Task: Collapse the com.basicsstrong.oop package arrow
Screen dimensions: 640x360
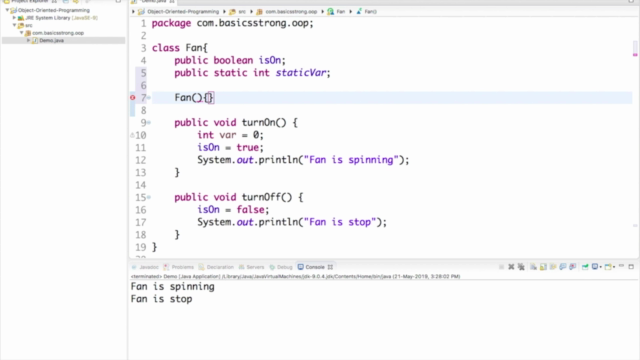Action: point(22,33)
